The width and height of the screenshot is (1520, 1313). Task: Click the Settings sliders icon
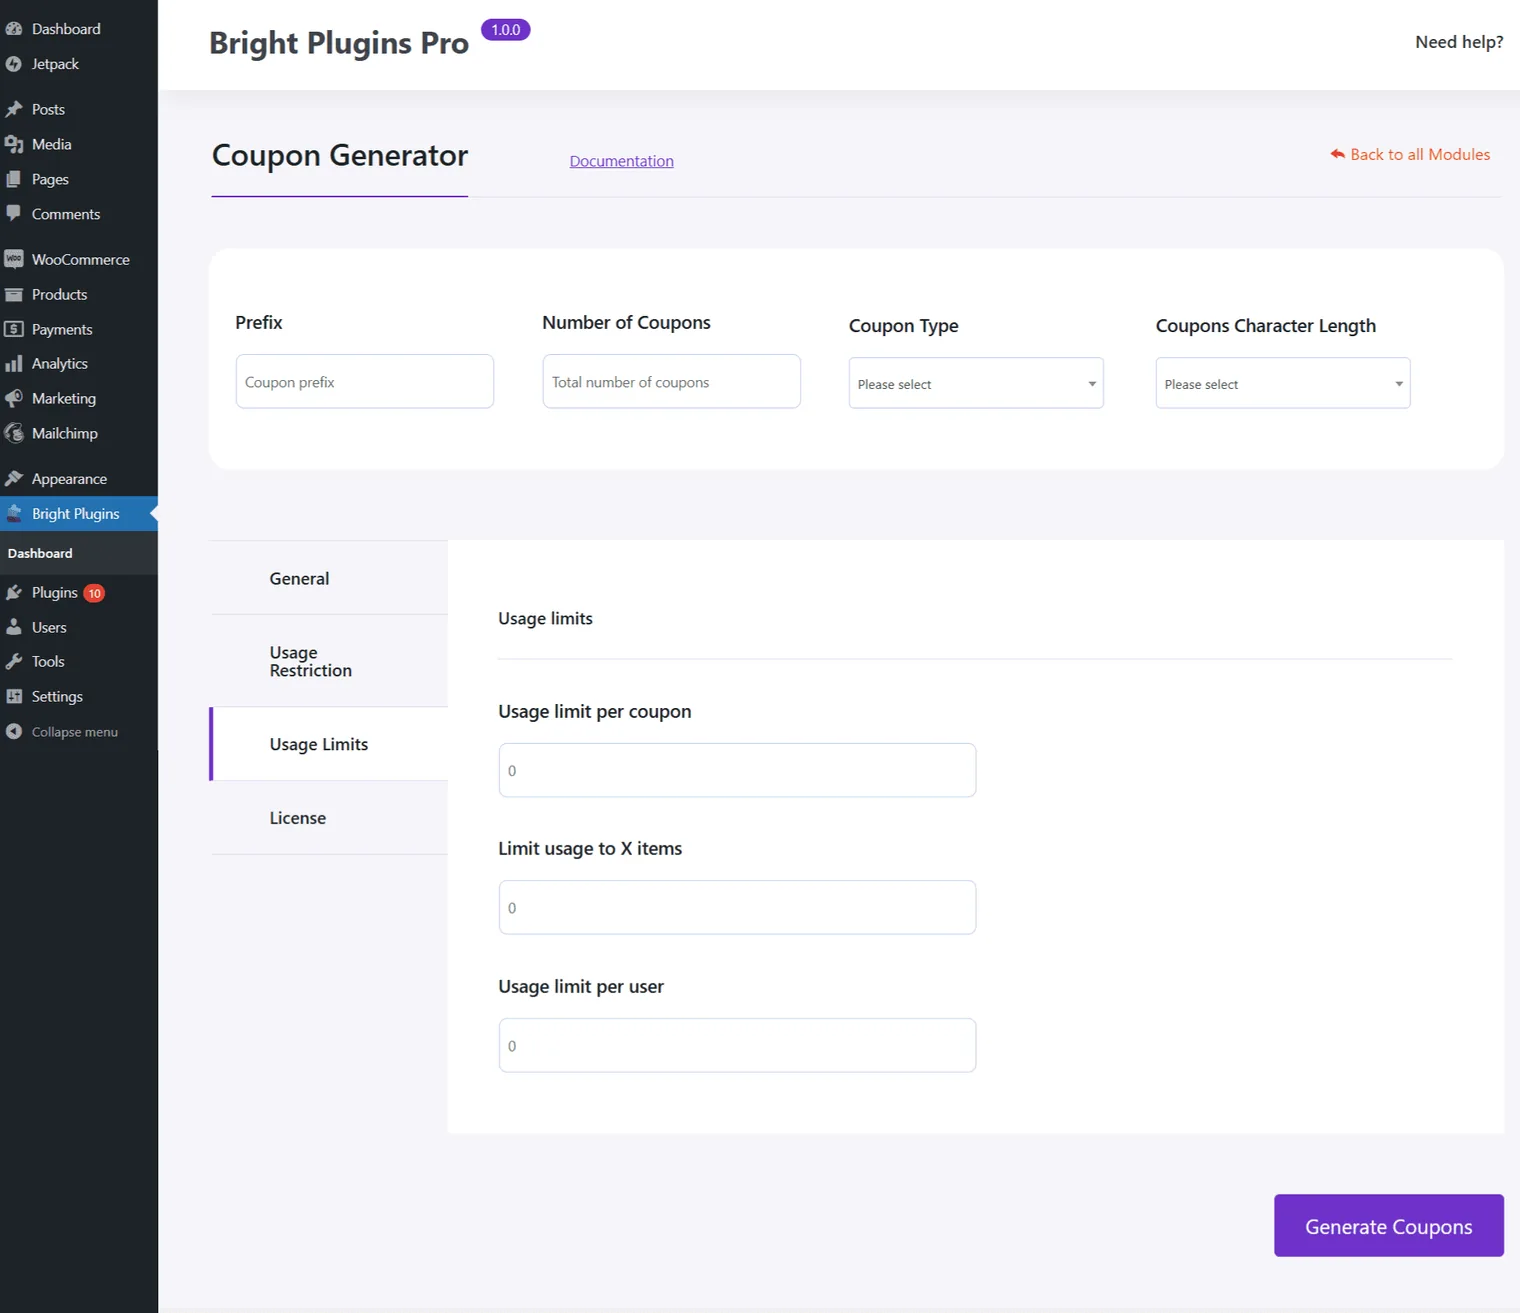pyautogui.click(x=14, y=696)
